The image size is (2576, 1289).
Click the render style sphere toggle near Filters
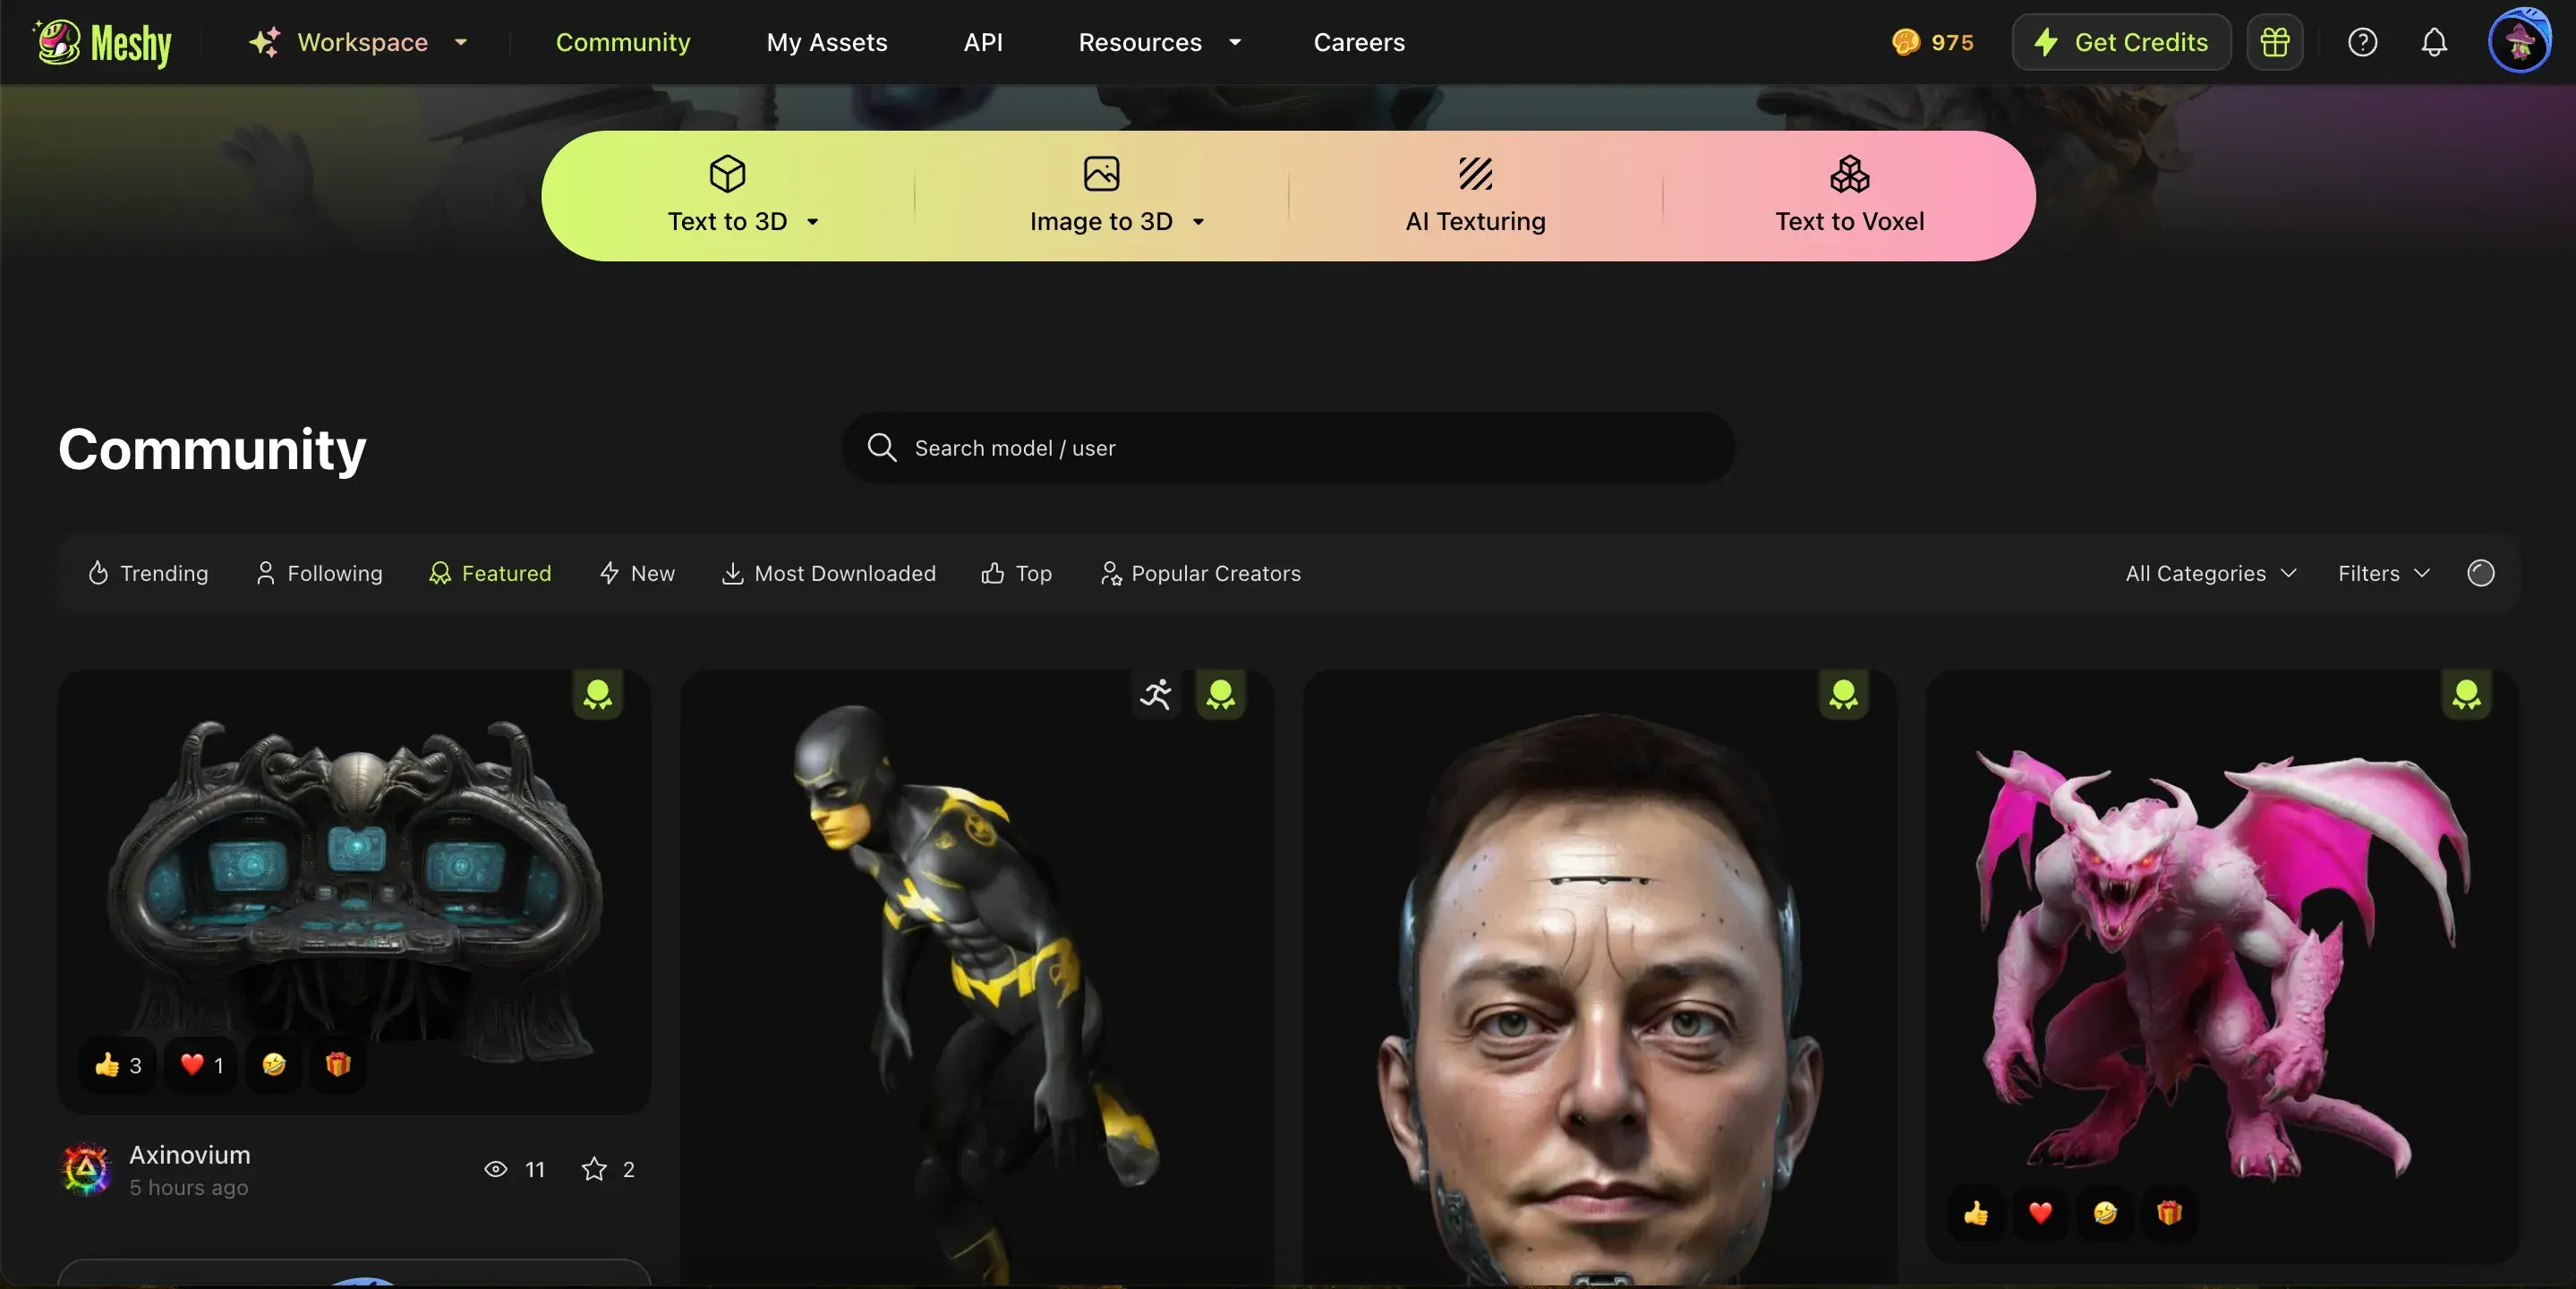click(x=2479, y=573)
